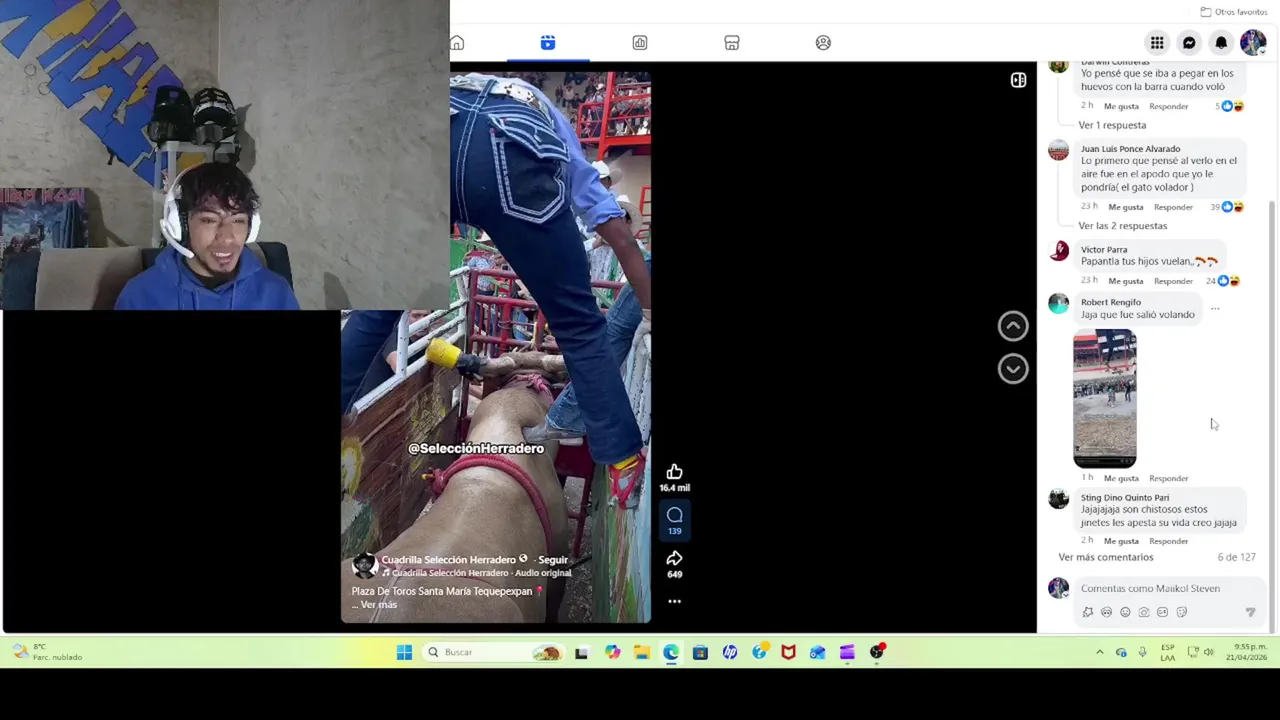
Task: Open the Microsoft Store taskbar icon
Action: [x=700, y=652]
